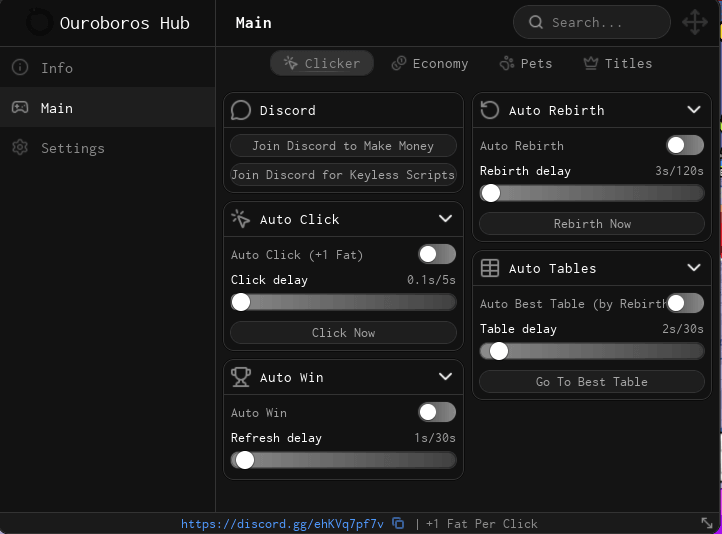Image resolution: width=722 pixels, height=534 pixels.
Task: Click the Refresh delay slider handle
Action: click(245, 460)
